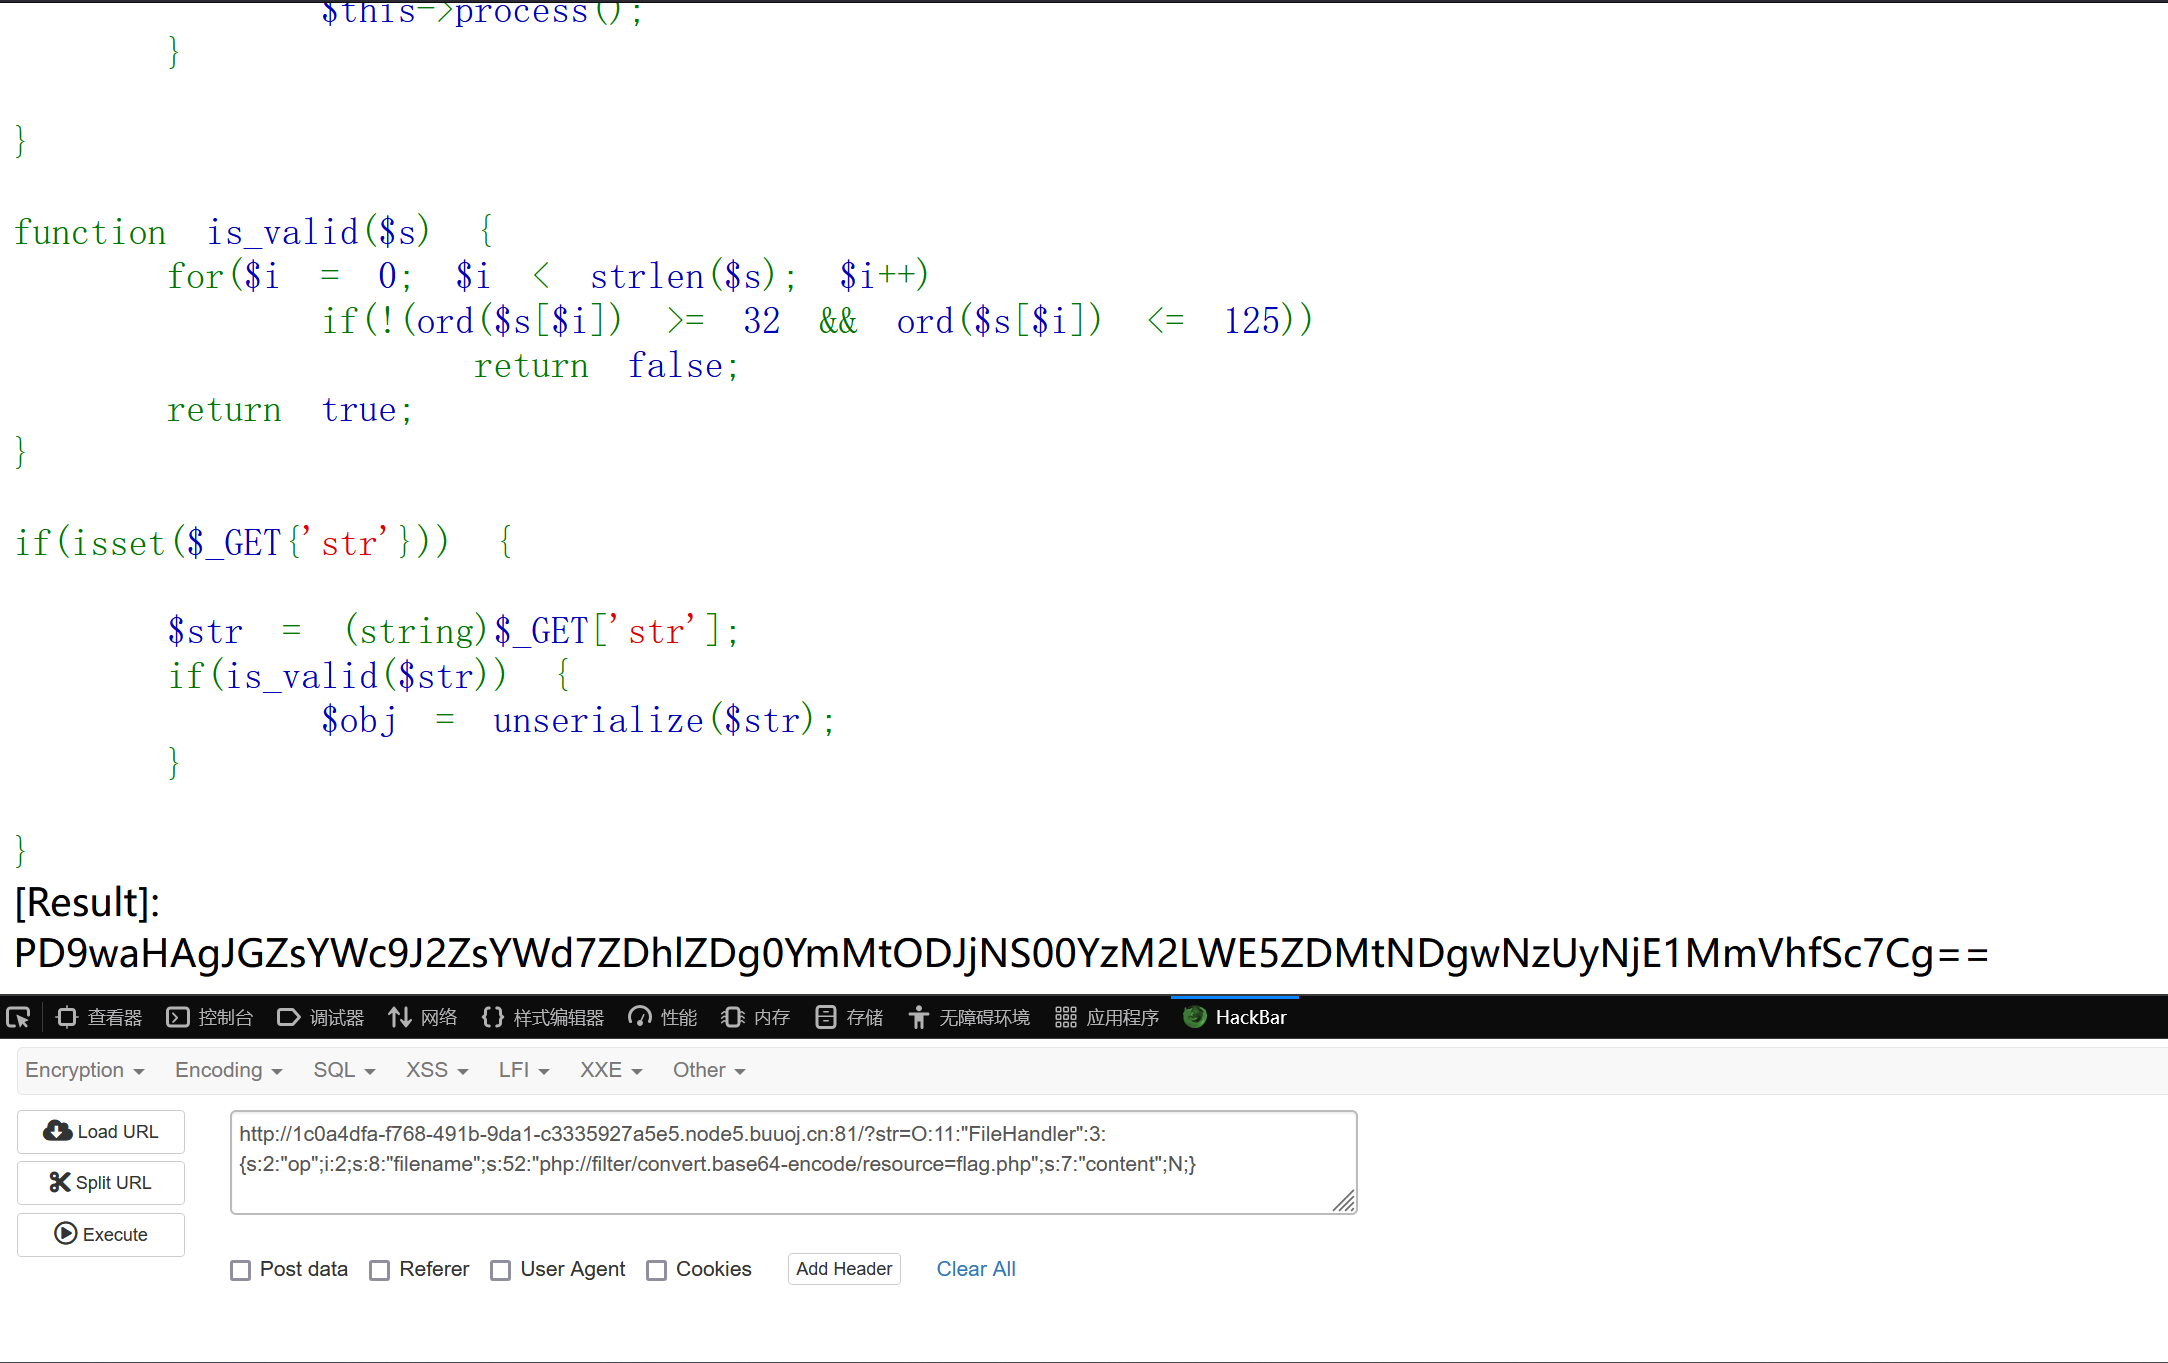Tick the Referer checkbox

[x=380, y=1270]
